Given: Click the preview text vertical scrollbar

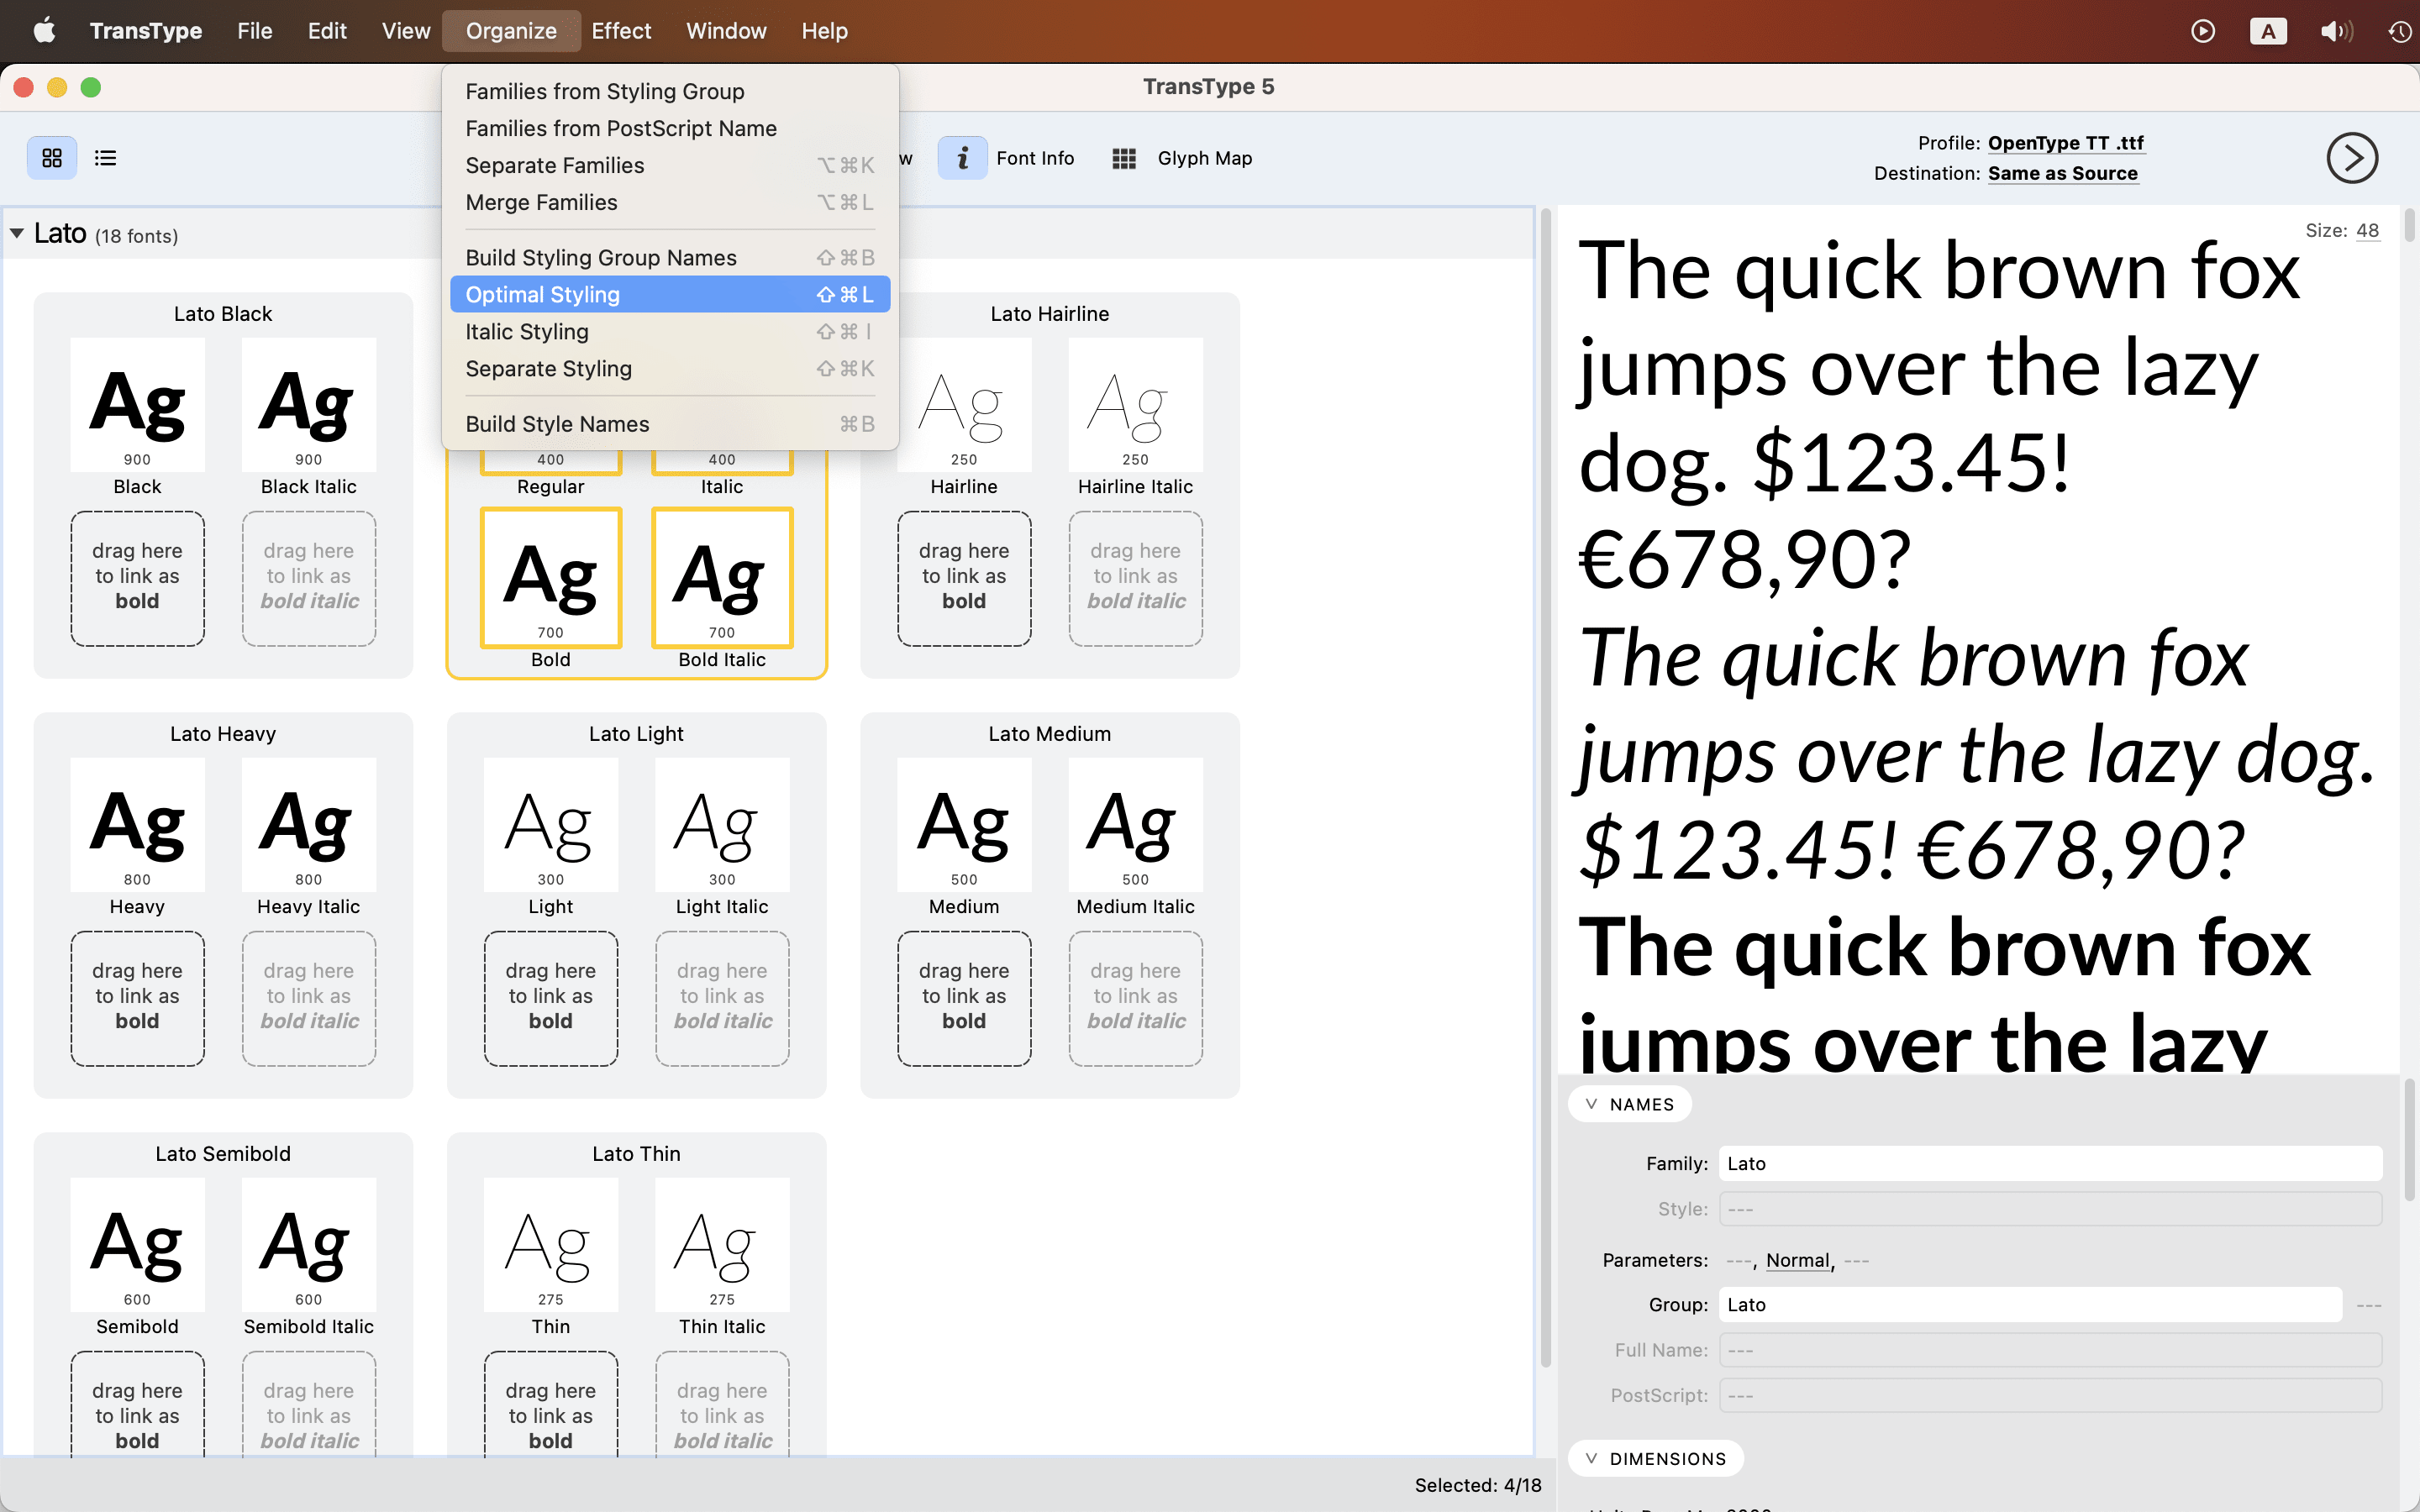Looking at the screenshot, I should pyautogui.click(x=2409, y=225).
